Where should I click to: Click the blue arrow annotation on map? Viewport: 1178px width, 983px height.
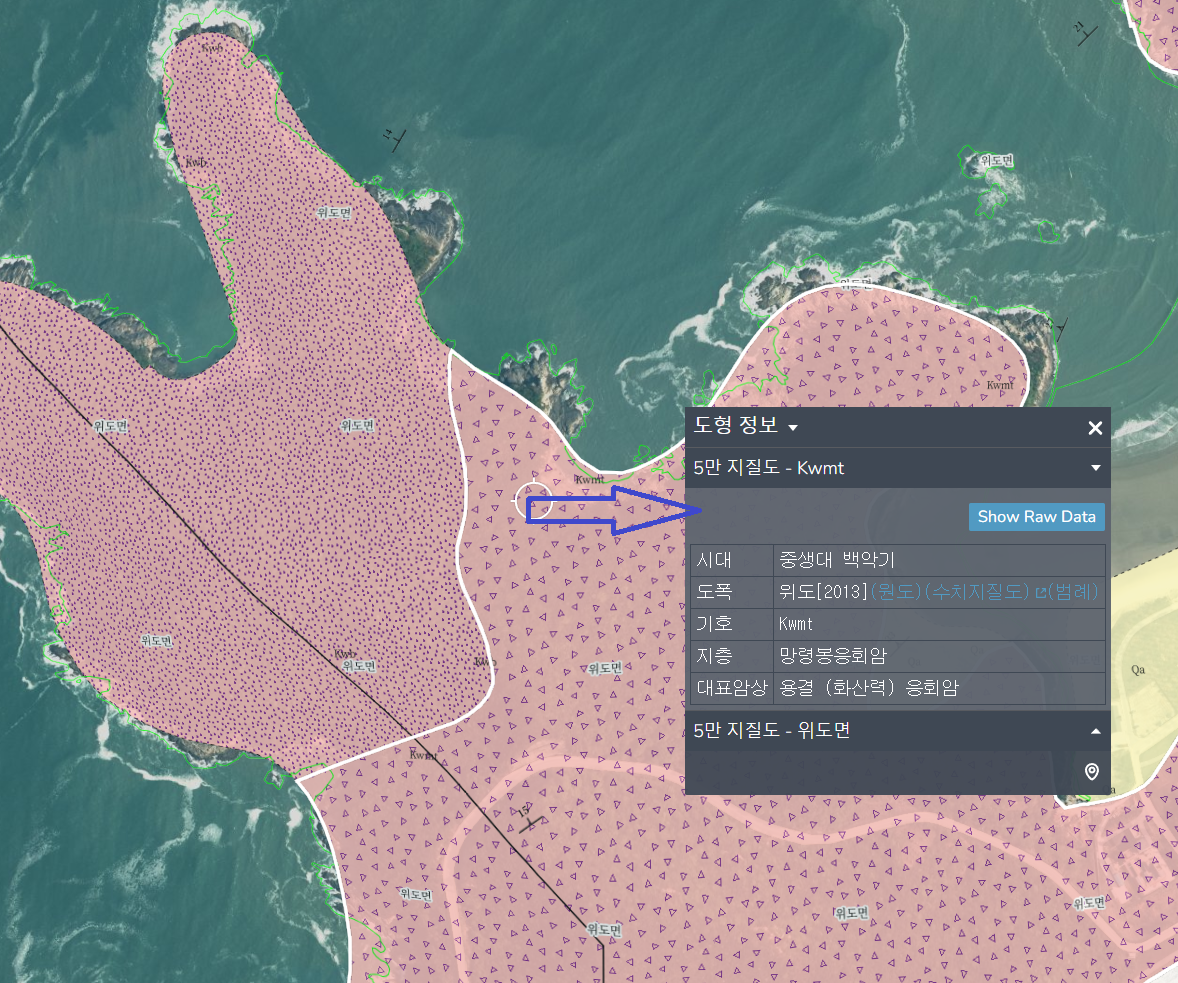click(614, 510)
